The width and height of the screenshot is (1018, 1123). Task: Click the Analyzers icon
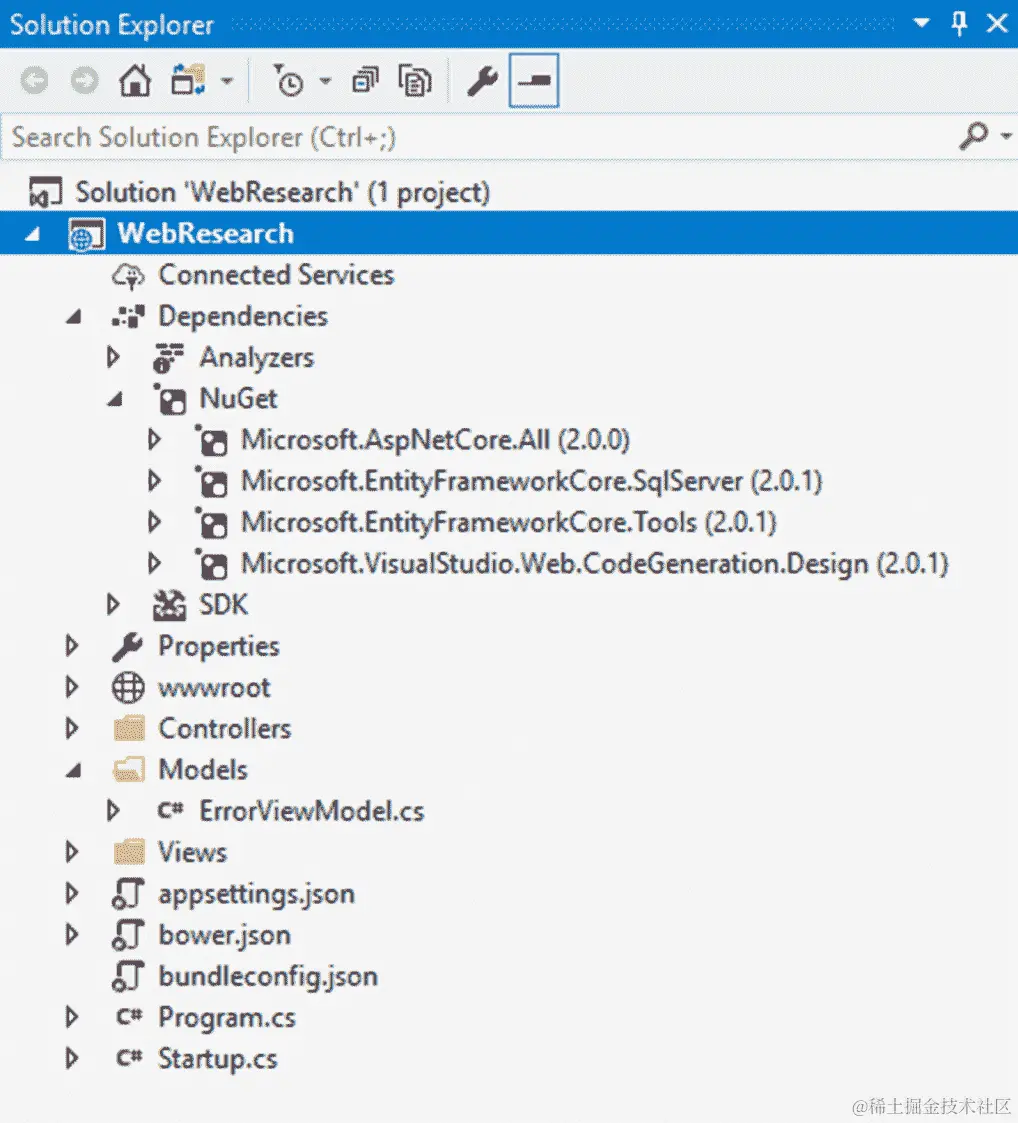169,358
